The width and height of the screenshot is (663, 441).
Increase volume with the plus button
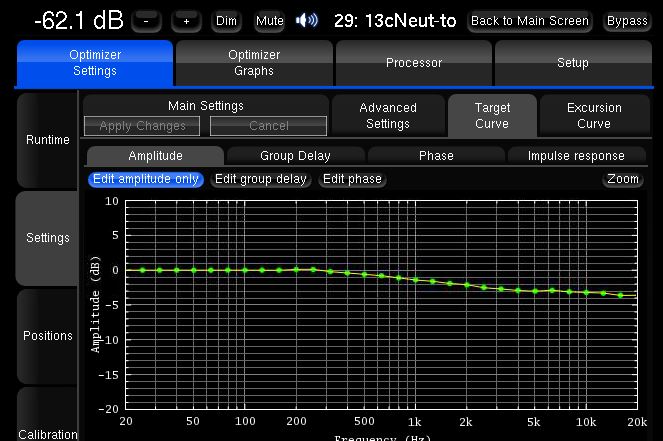(186, 21)
